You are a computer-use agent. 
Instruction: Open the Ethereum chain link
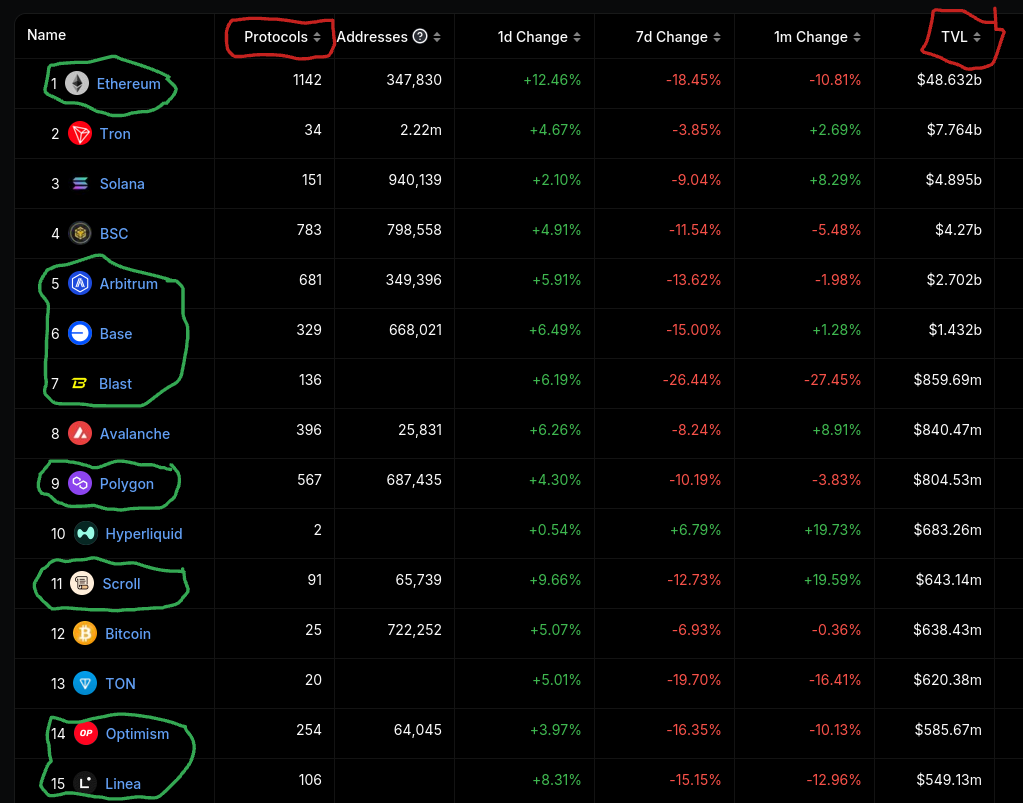129,84
